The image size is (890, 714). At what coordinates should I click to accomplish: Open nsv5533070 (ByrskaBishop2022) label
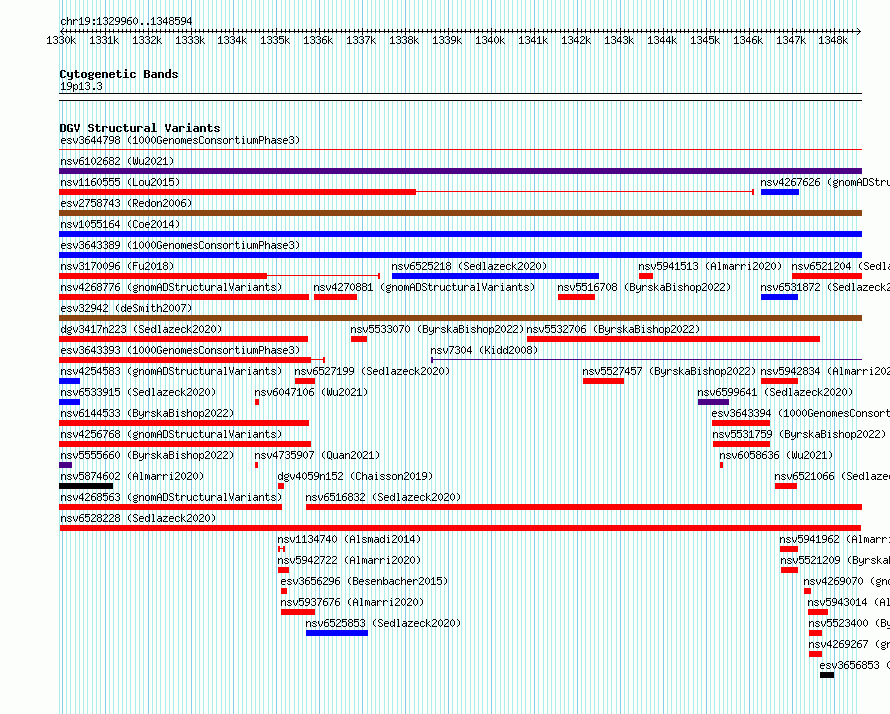pos(437,329)
